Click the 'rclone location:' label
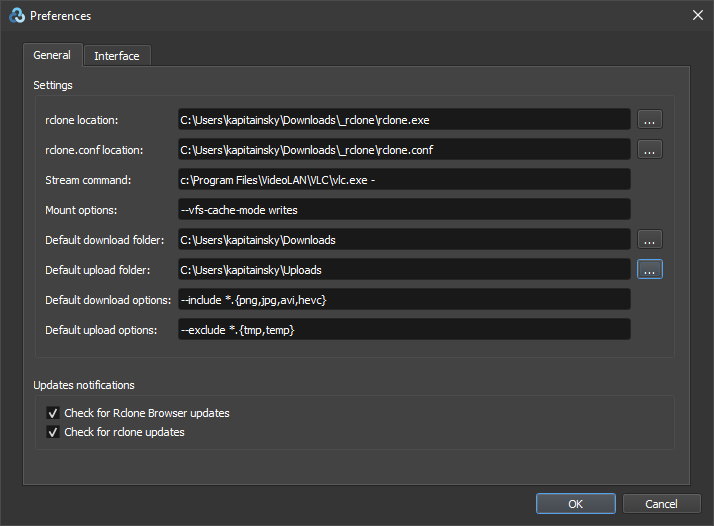The height and width of the screenshot is (526, 714). (x=82, y=120)
